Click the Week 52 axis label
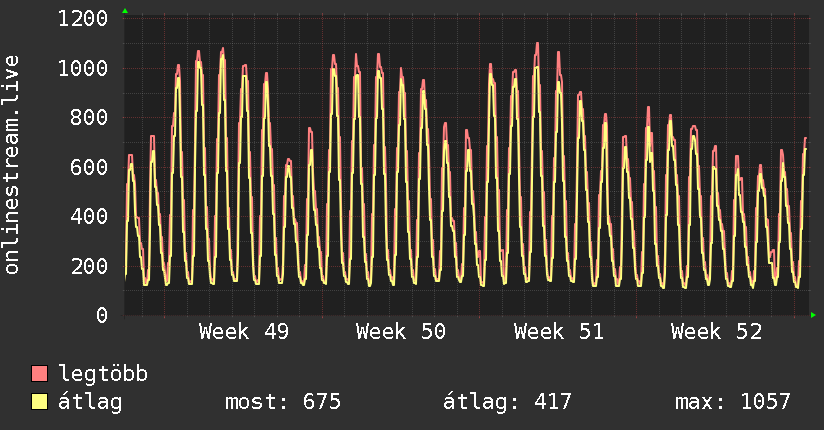 click(716, 332)
